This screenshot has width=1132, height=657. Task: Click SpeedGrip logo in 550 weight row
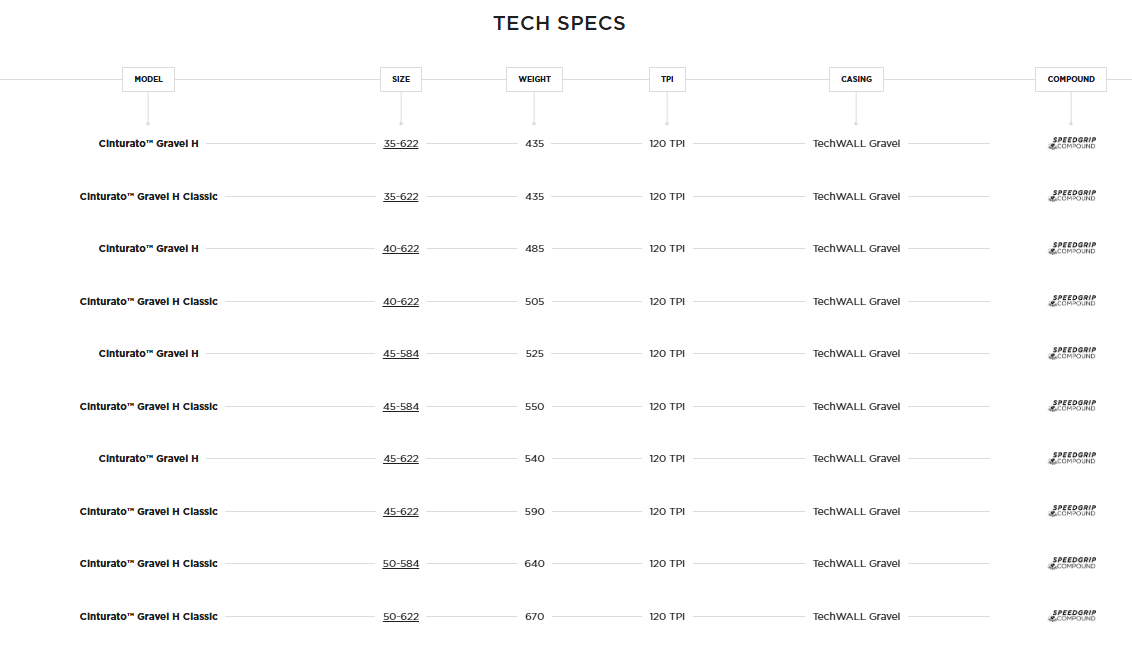pos(1072,406)
